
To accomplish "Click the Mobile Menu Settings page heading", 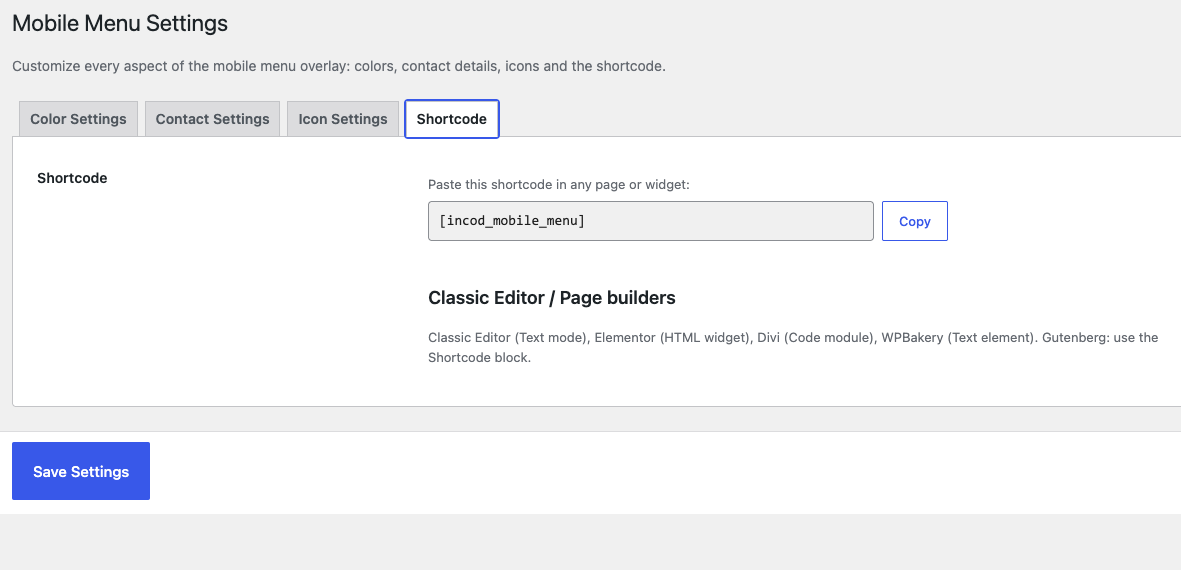I will click(120, 23).
